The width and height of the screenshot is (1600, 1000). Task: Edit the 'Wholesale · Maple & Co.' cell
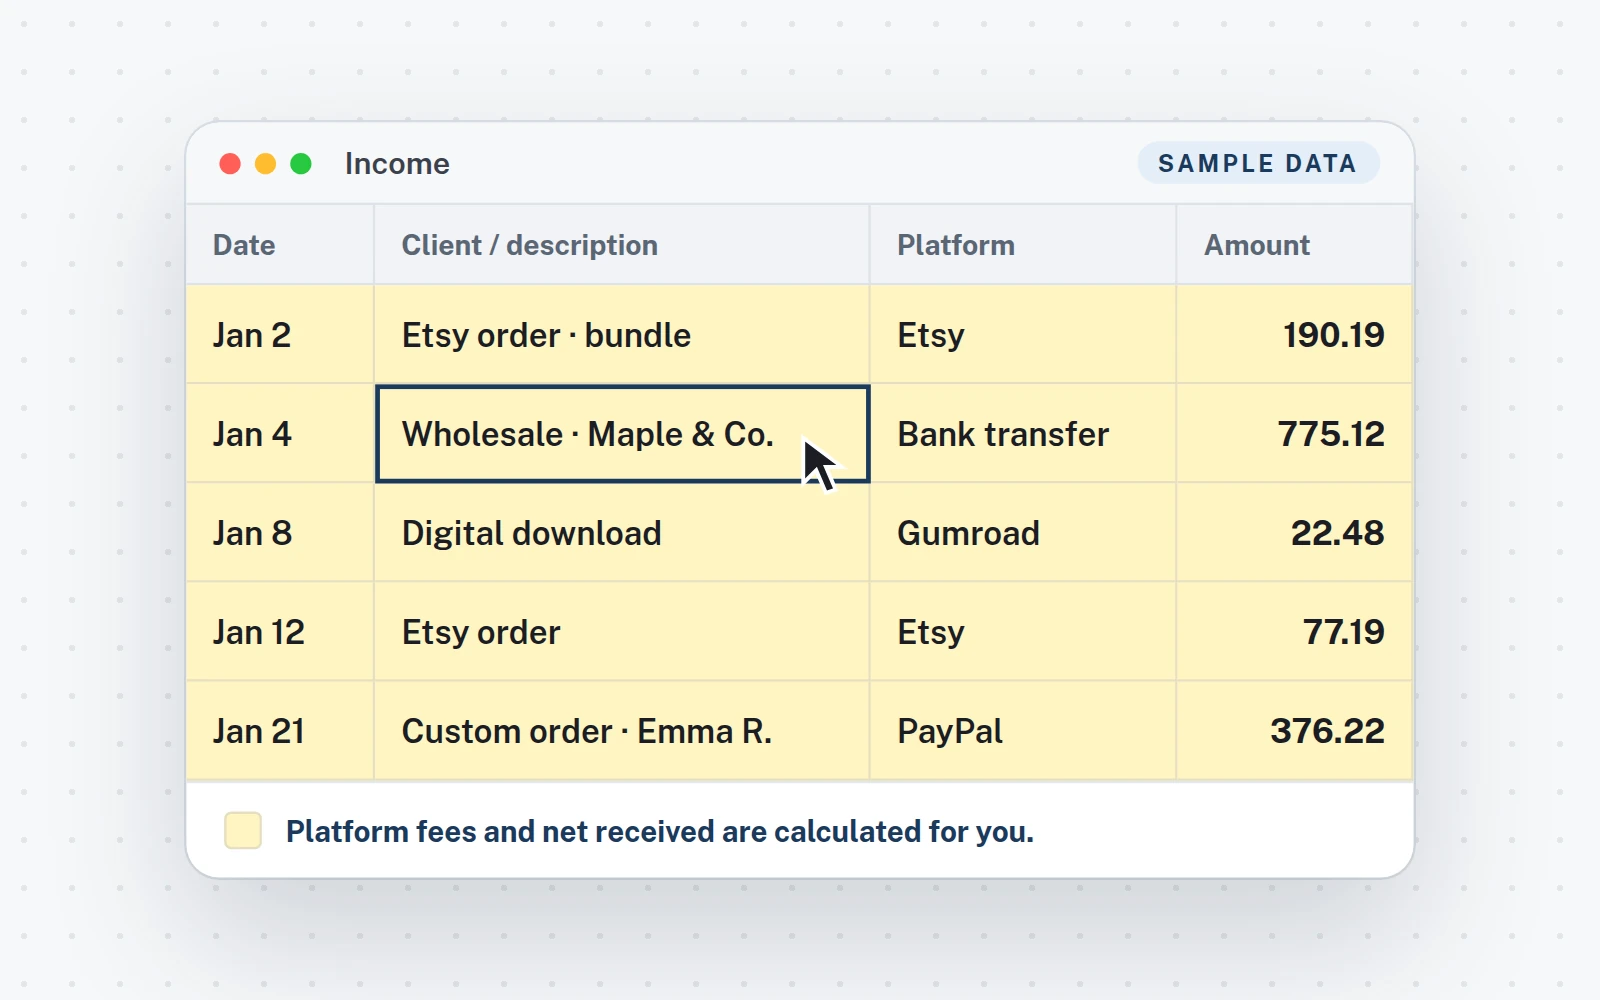tap(622, 434)
